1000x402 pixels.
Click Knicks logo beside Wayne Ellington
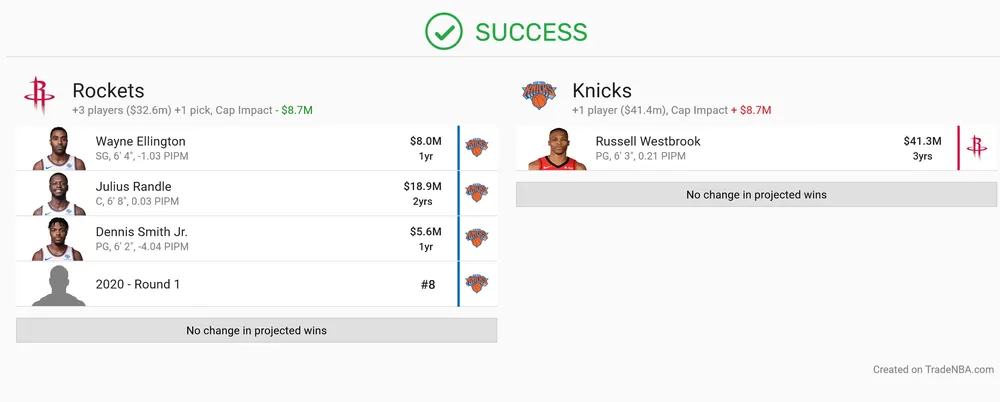477,147
